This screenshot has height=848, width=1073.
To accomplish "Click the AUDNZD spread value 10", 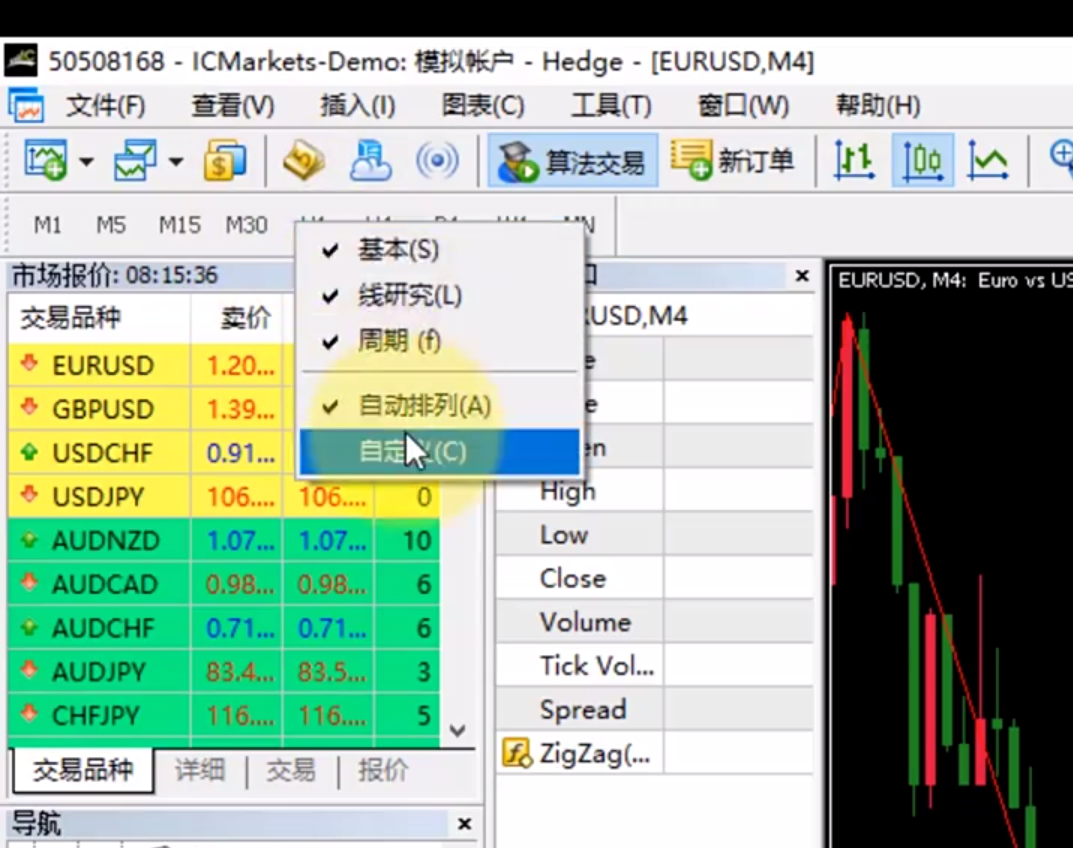I will click(416, 541).
